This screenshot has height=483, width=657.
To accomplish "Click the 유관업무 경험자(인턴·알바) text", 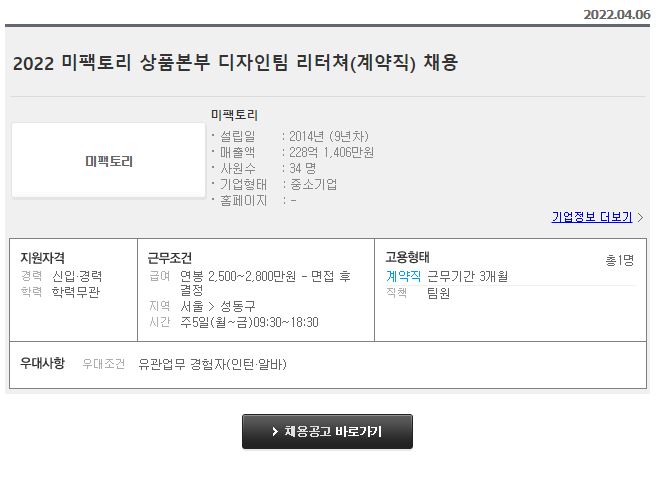I will [212, 364].
